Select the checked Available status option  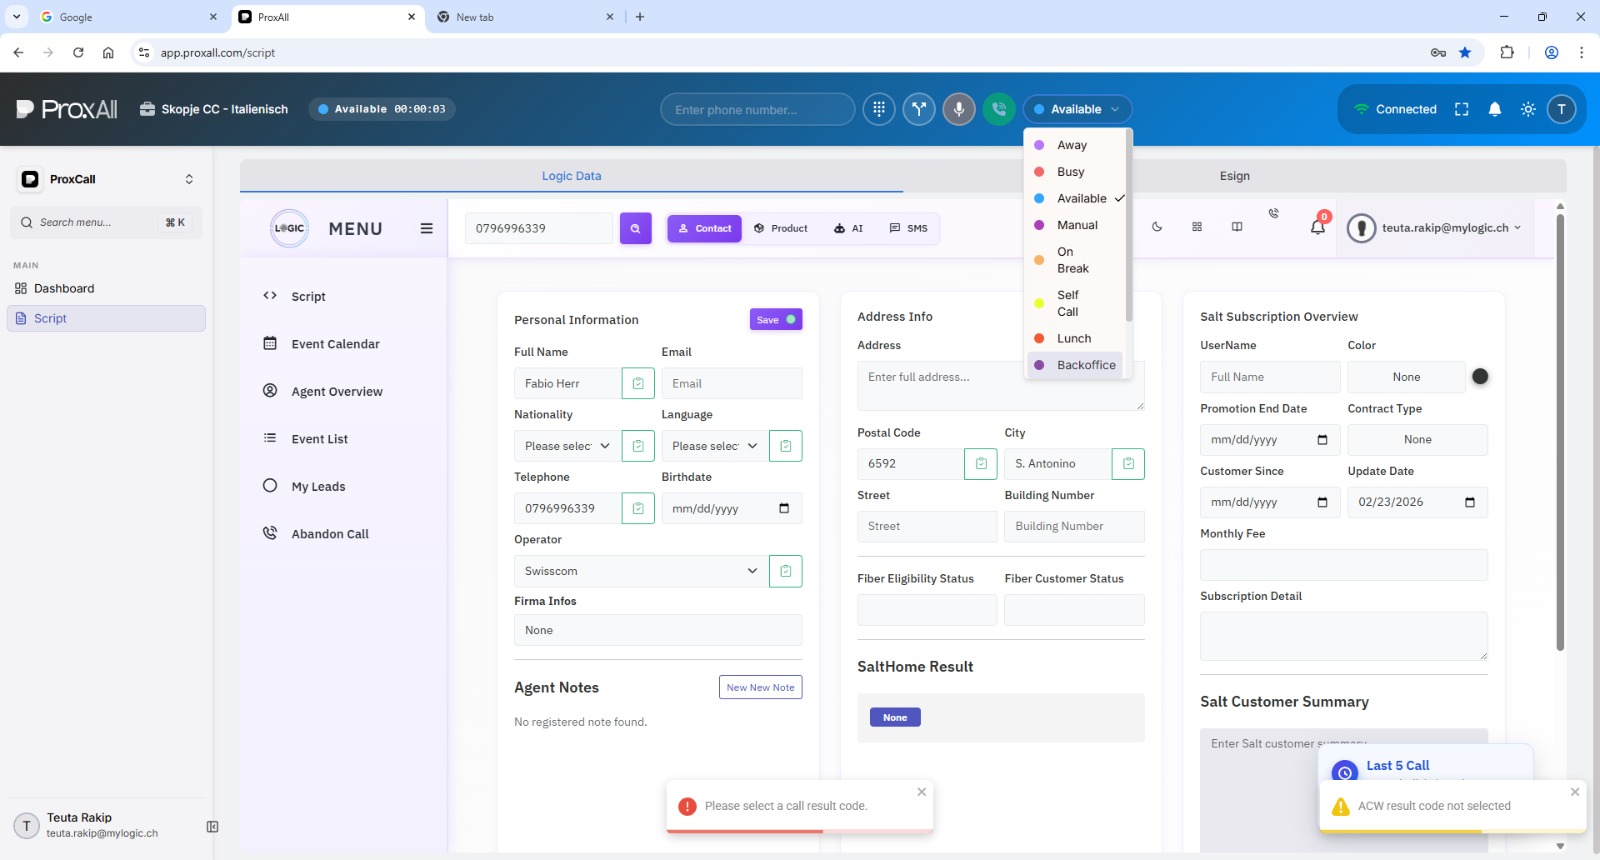point(1078,198)
